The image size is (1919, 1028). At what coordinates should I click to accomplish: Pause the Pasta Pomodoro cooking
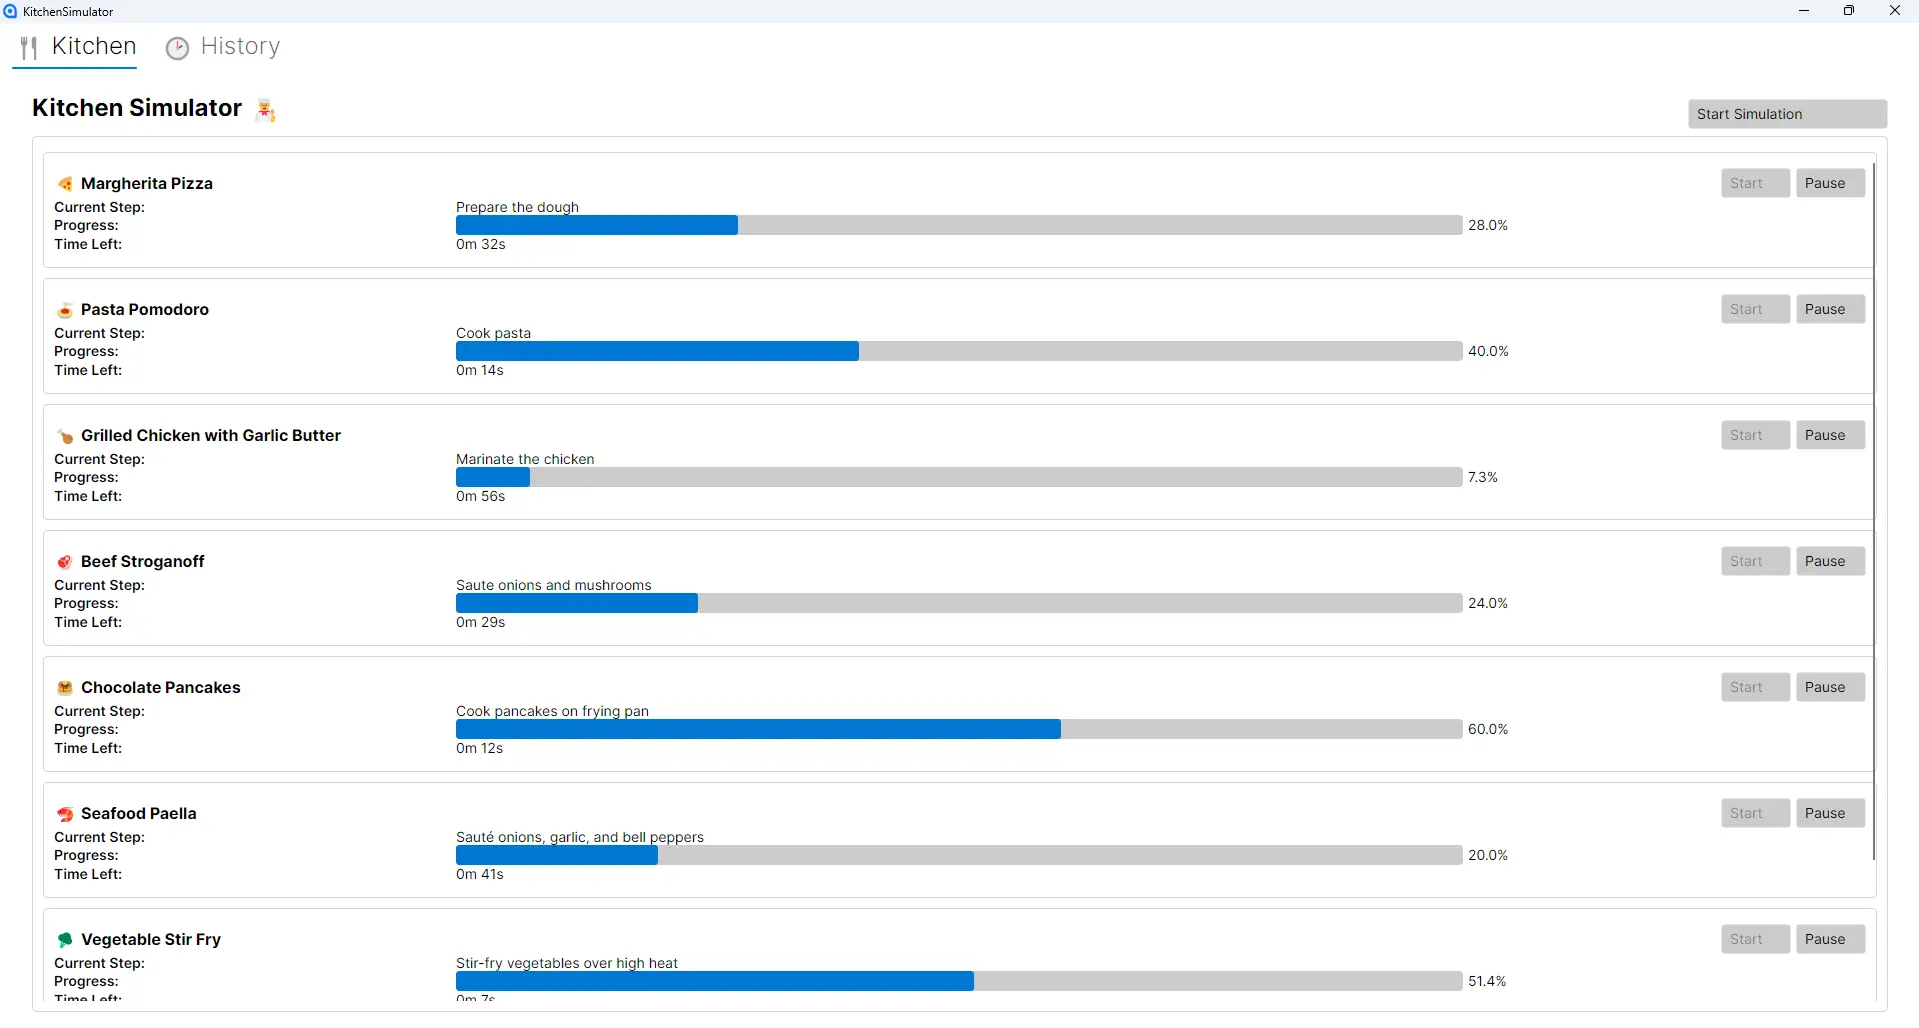click(1829, 310)
